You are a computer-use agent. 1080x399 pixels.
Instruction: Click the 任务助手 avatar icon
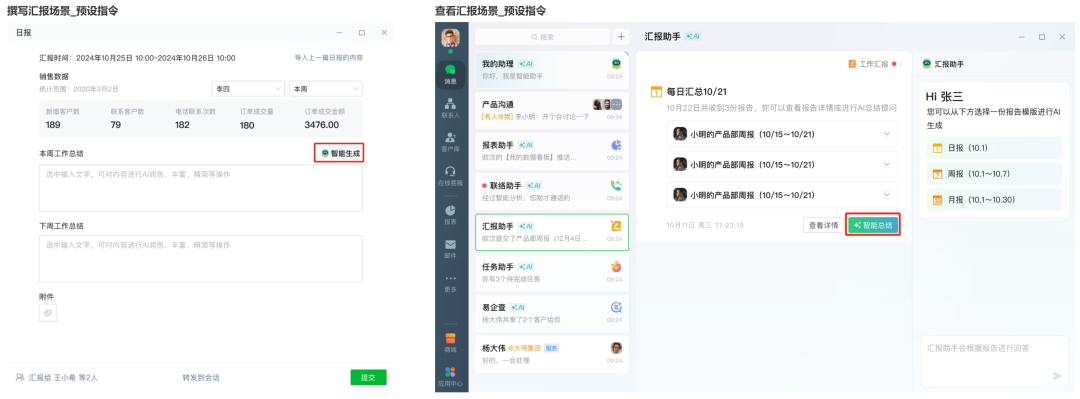[616, 266]
